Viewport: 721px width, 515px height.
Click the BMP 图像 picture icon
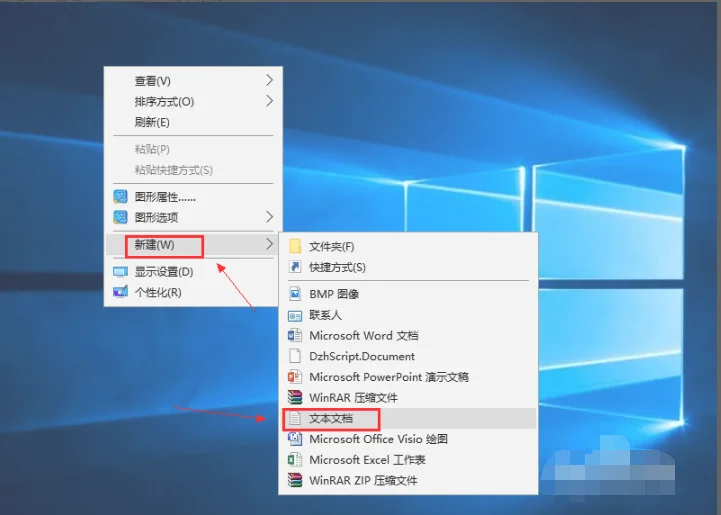pyautogui.click(x=295, y=294)
